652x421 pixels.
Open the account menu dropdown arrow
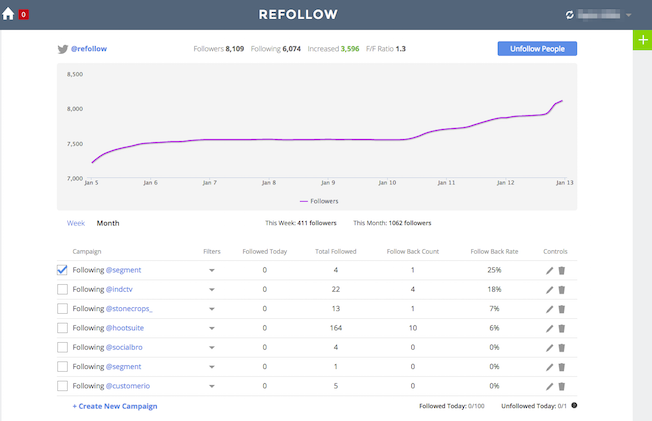(x=629, y=15)
